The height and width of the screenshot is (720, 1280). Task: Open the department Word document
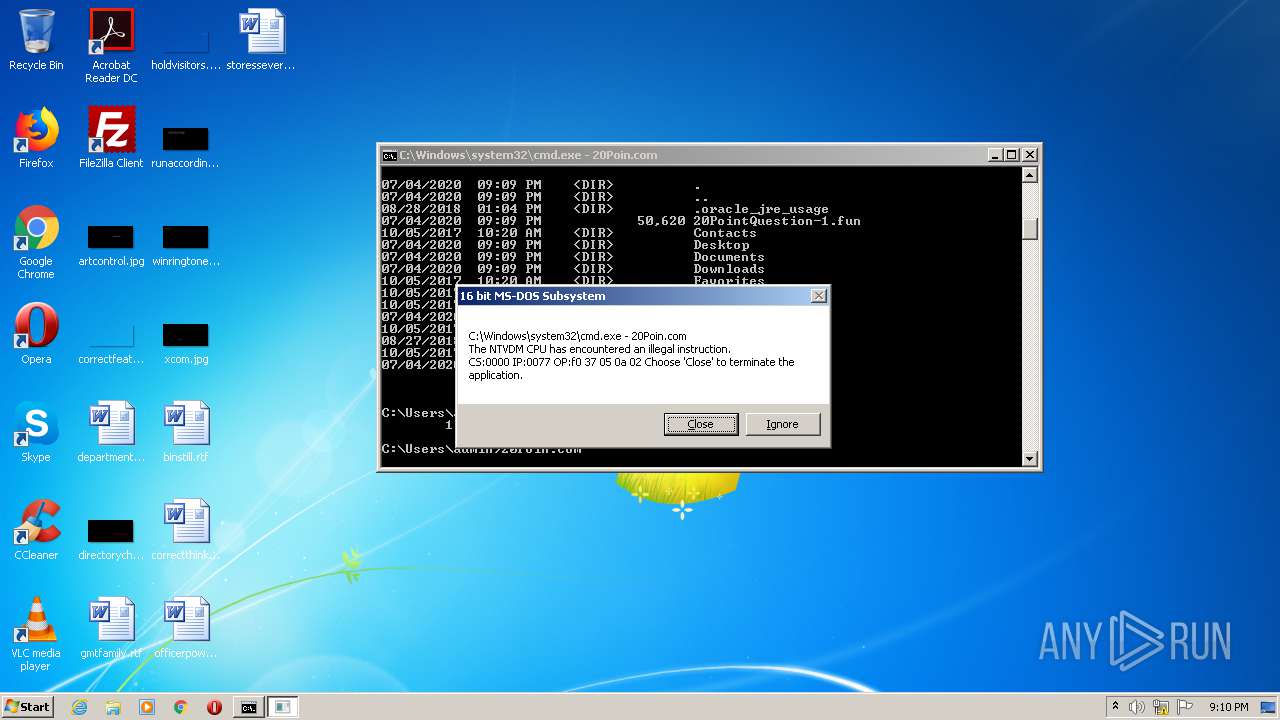(x=111, y=432)
